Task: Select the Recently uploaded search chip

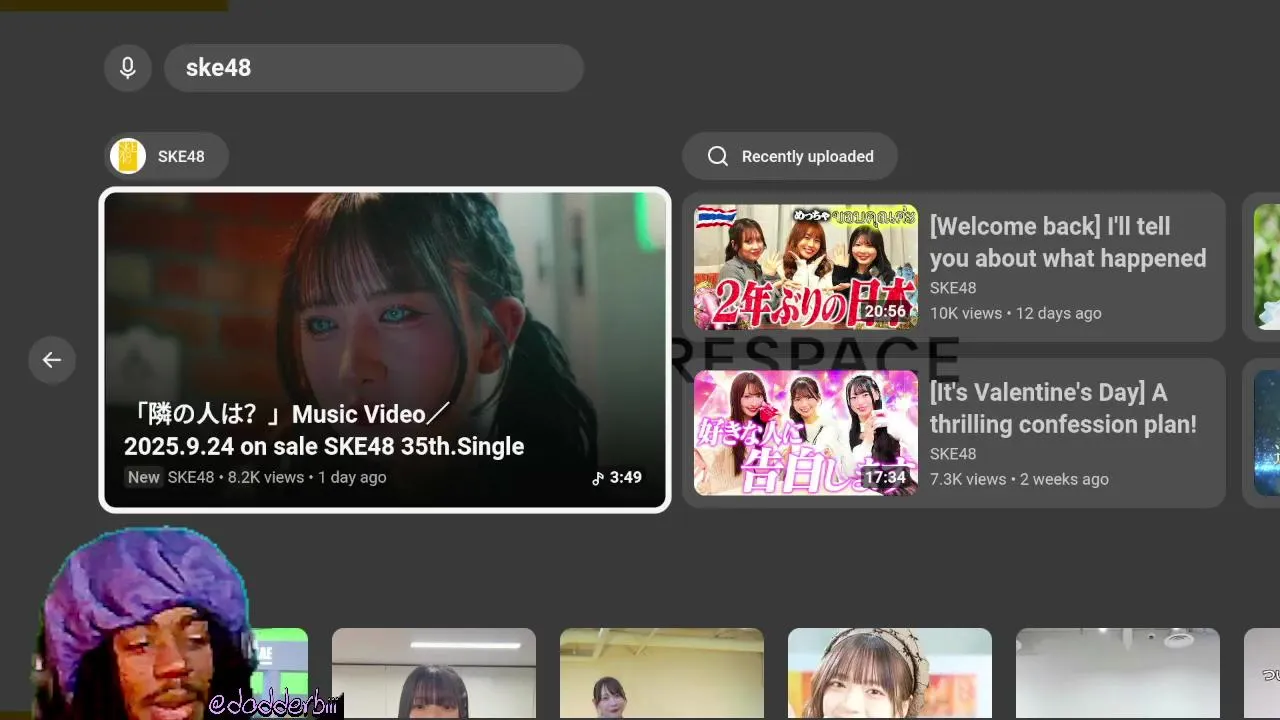Action: 790,156
